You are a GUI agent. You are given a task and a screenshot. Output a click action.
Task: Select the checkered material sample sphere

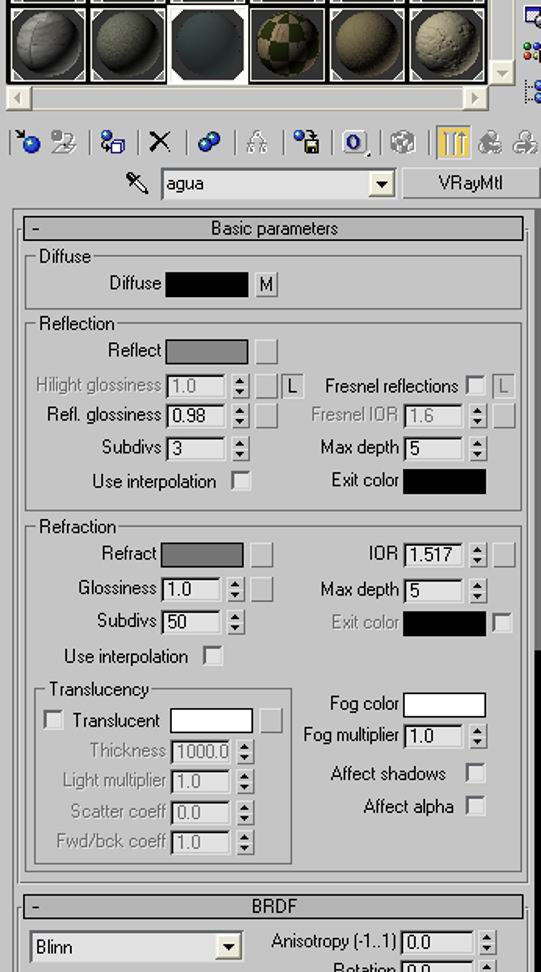pyautogui.click(x=288, y=45)
